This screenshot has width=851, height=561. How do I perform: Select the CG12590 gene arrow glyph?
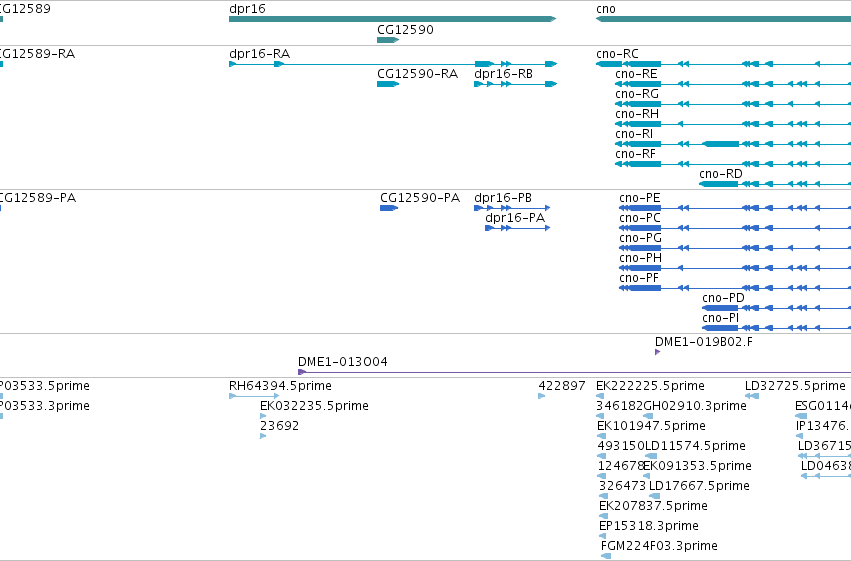click(388, 40)
